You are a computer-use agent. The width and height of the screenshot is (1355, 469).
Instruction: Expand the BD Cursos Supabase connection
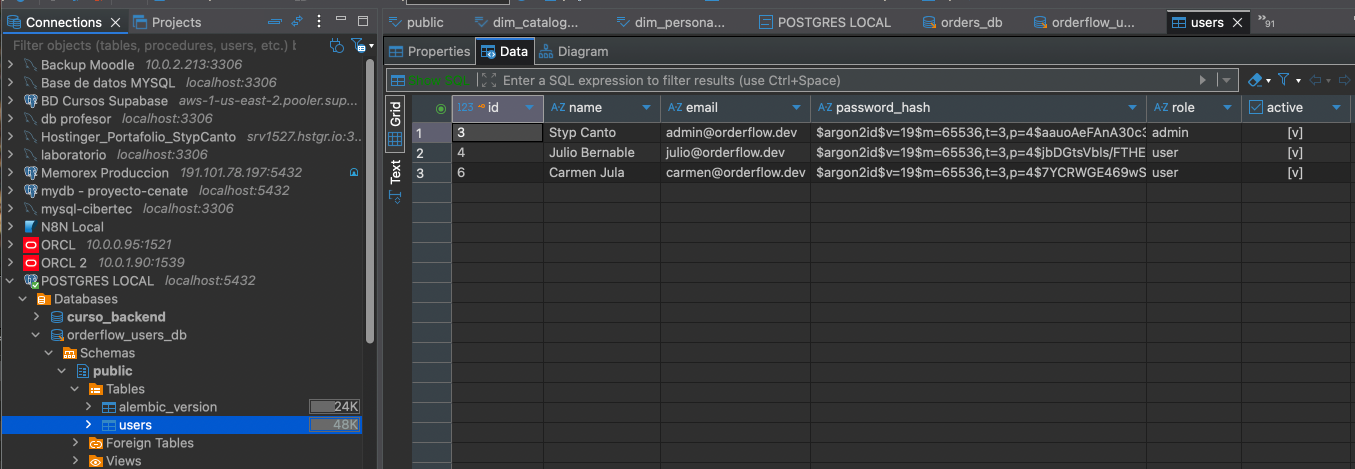click(11, 101)
